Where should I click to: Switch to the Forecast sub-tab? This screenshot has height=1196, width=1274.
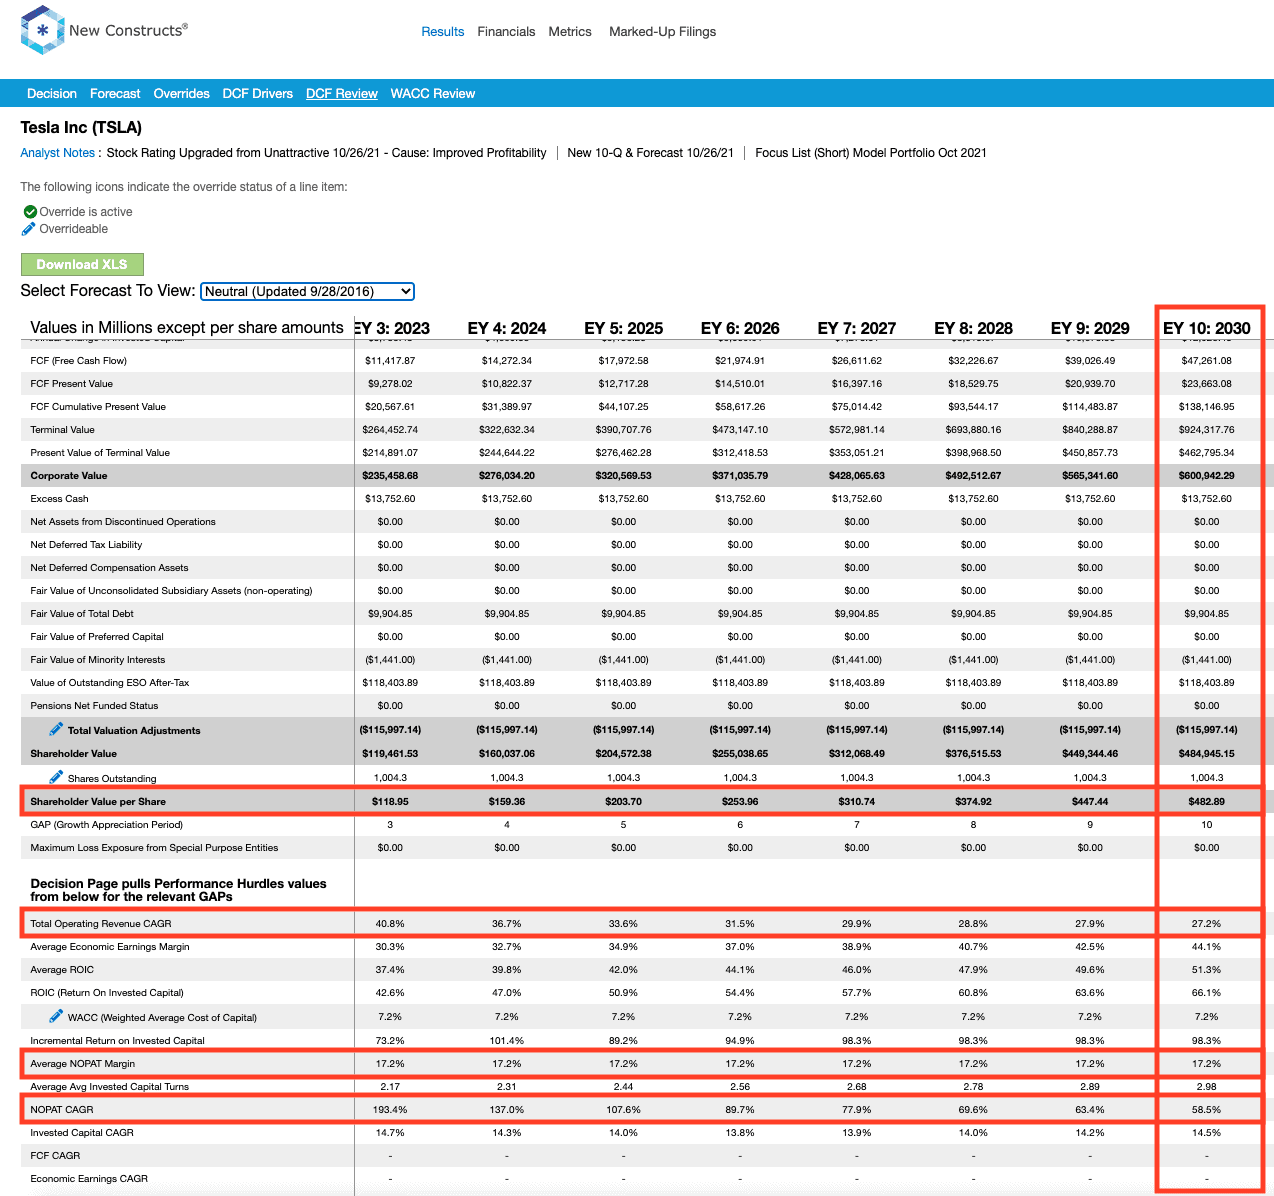[115, 94]
